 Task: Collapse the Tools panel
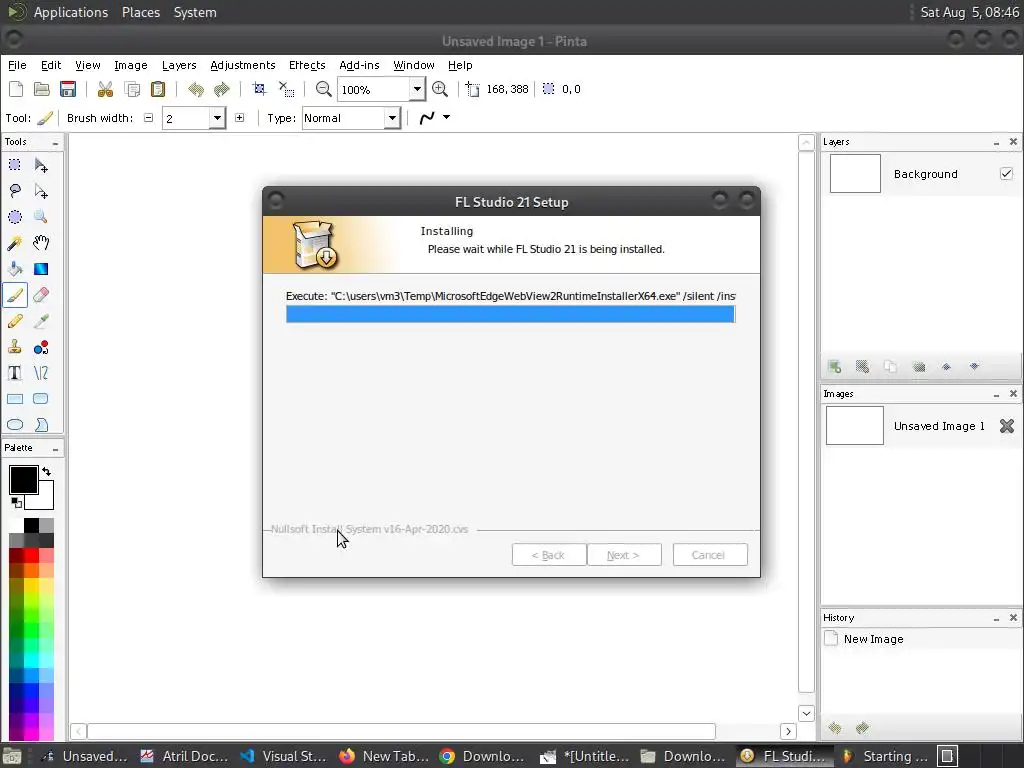pyautogui.click(x=56, y=142)
